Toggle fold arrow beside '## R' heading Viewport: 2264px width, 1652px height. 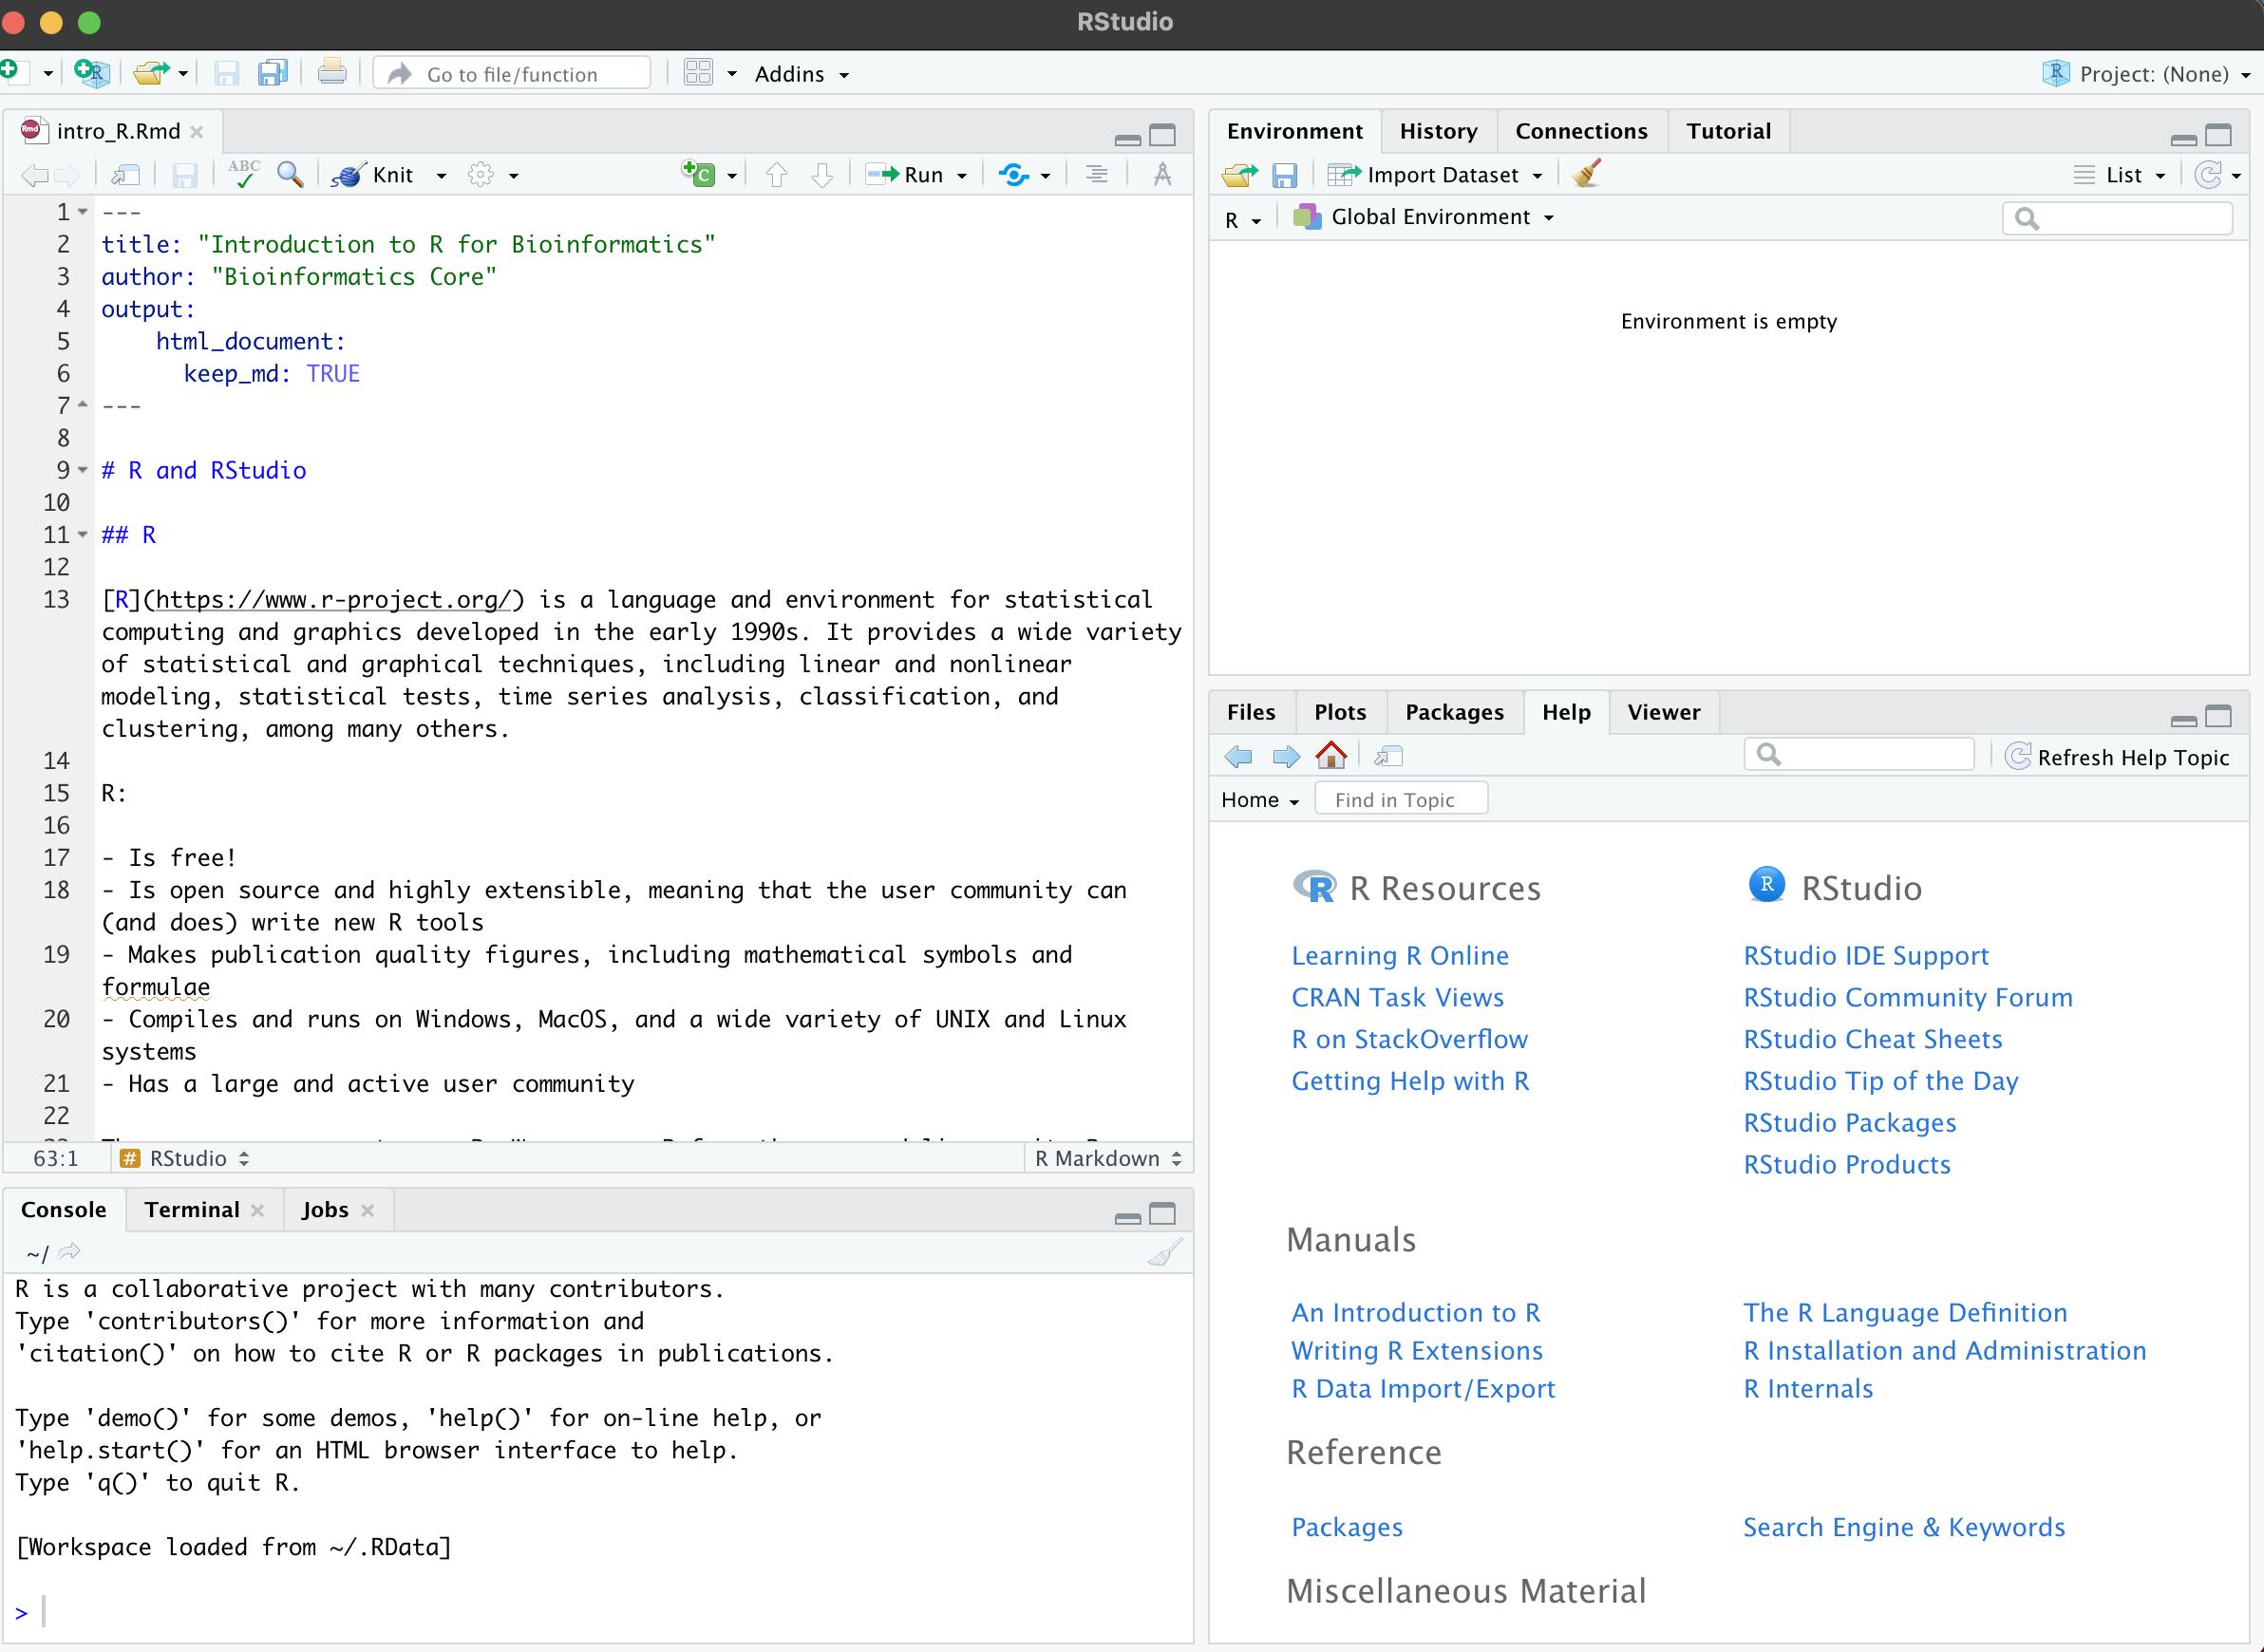pos(83,535)
